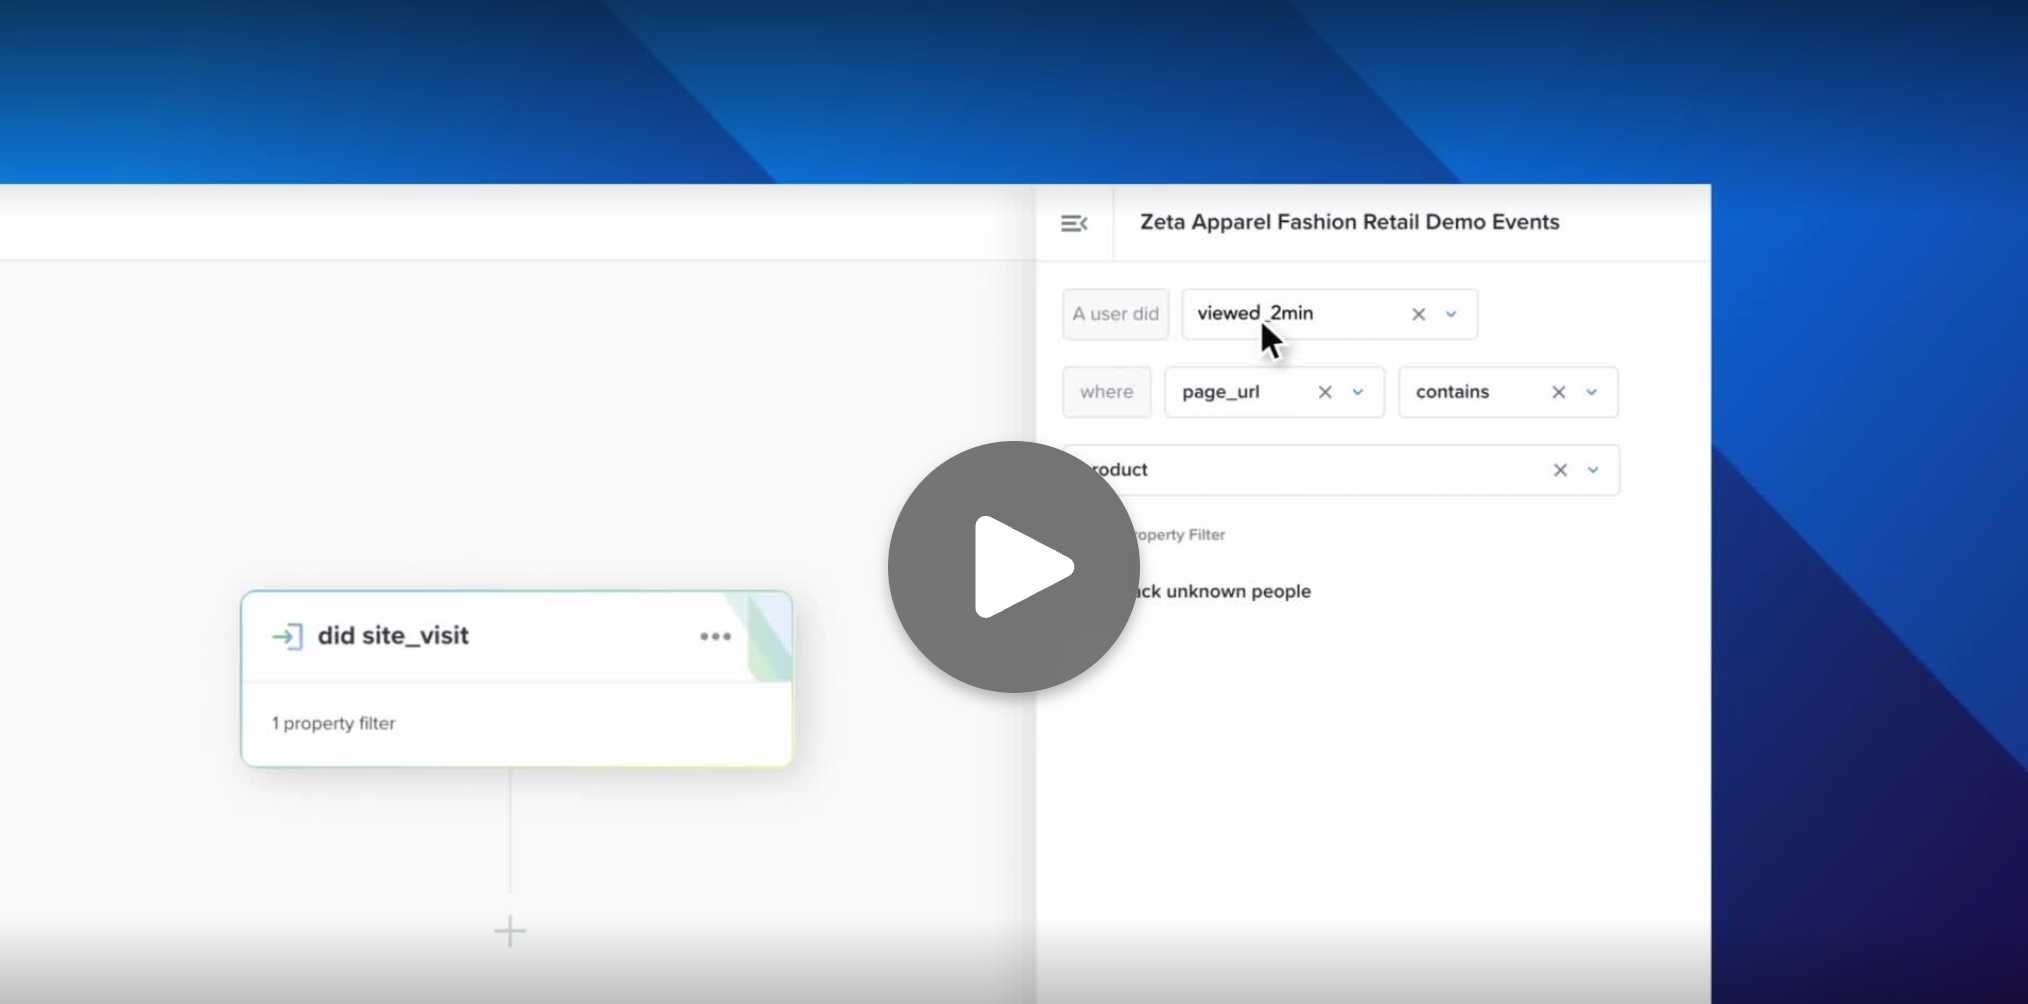Clear the page_url property selection

(1325, 392)
